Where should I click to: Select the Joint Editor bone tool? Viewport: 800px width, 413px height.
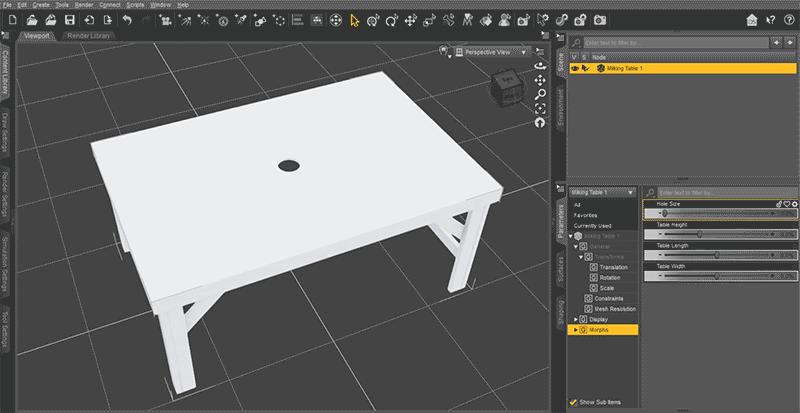click(x=448, y=20)
